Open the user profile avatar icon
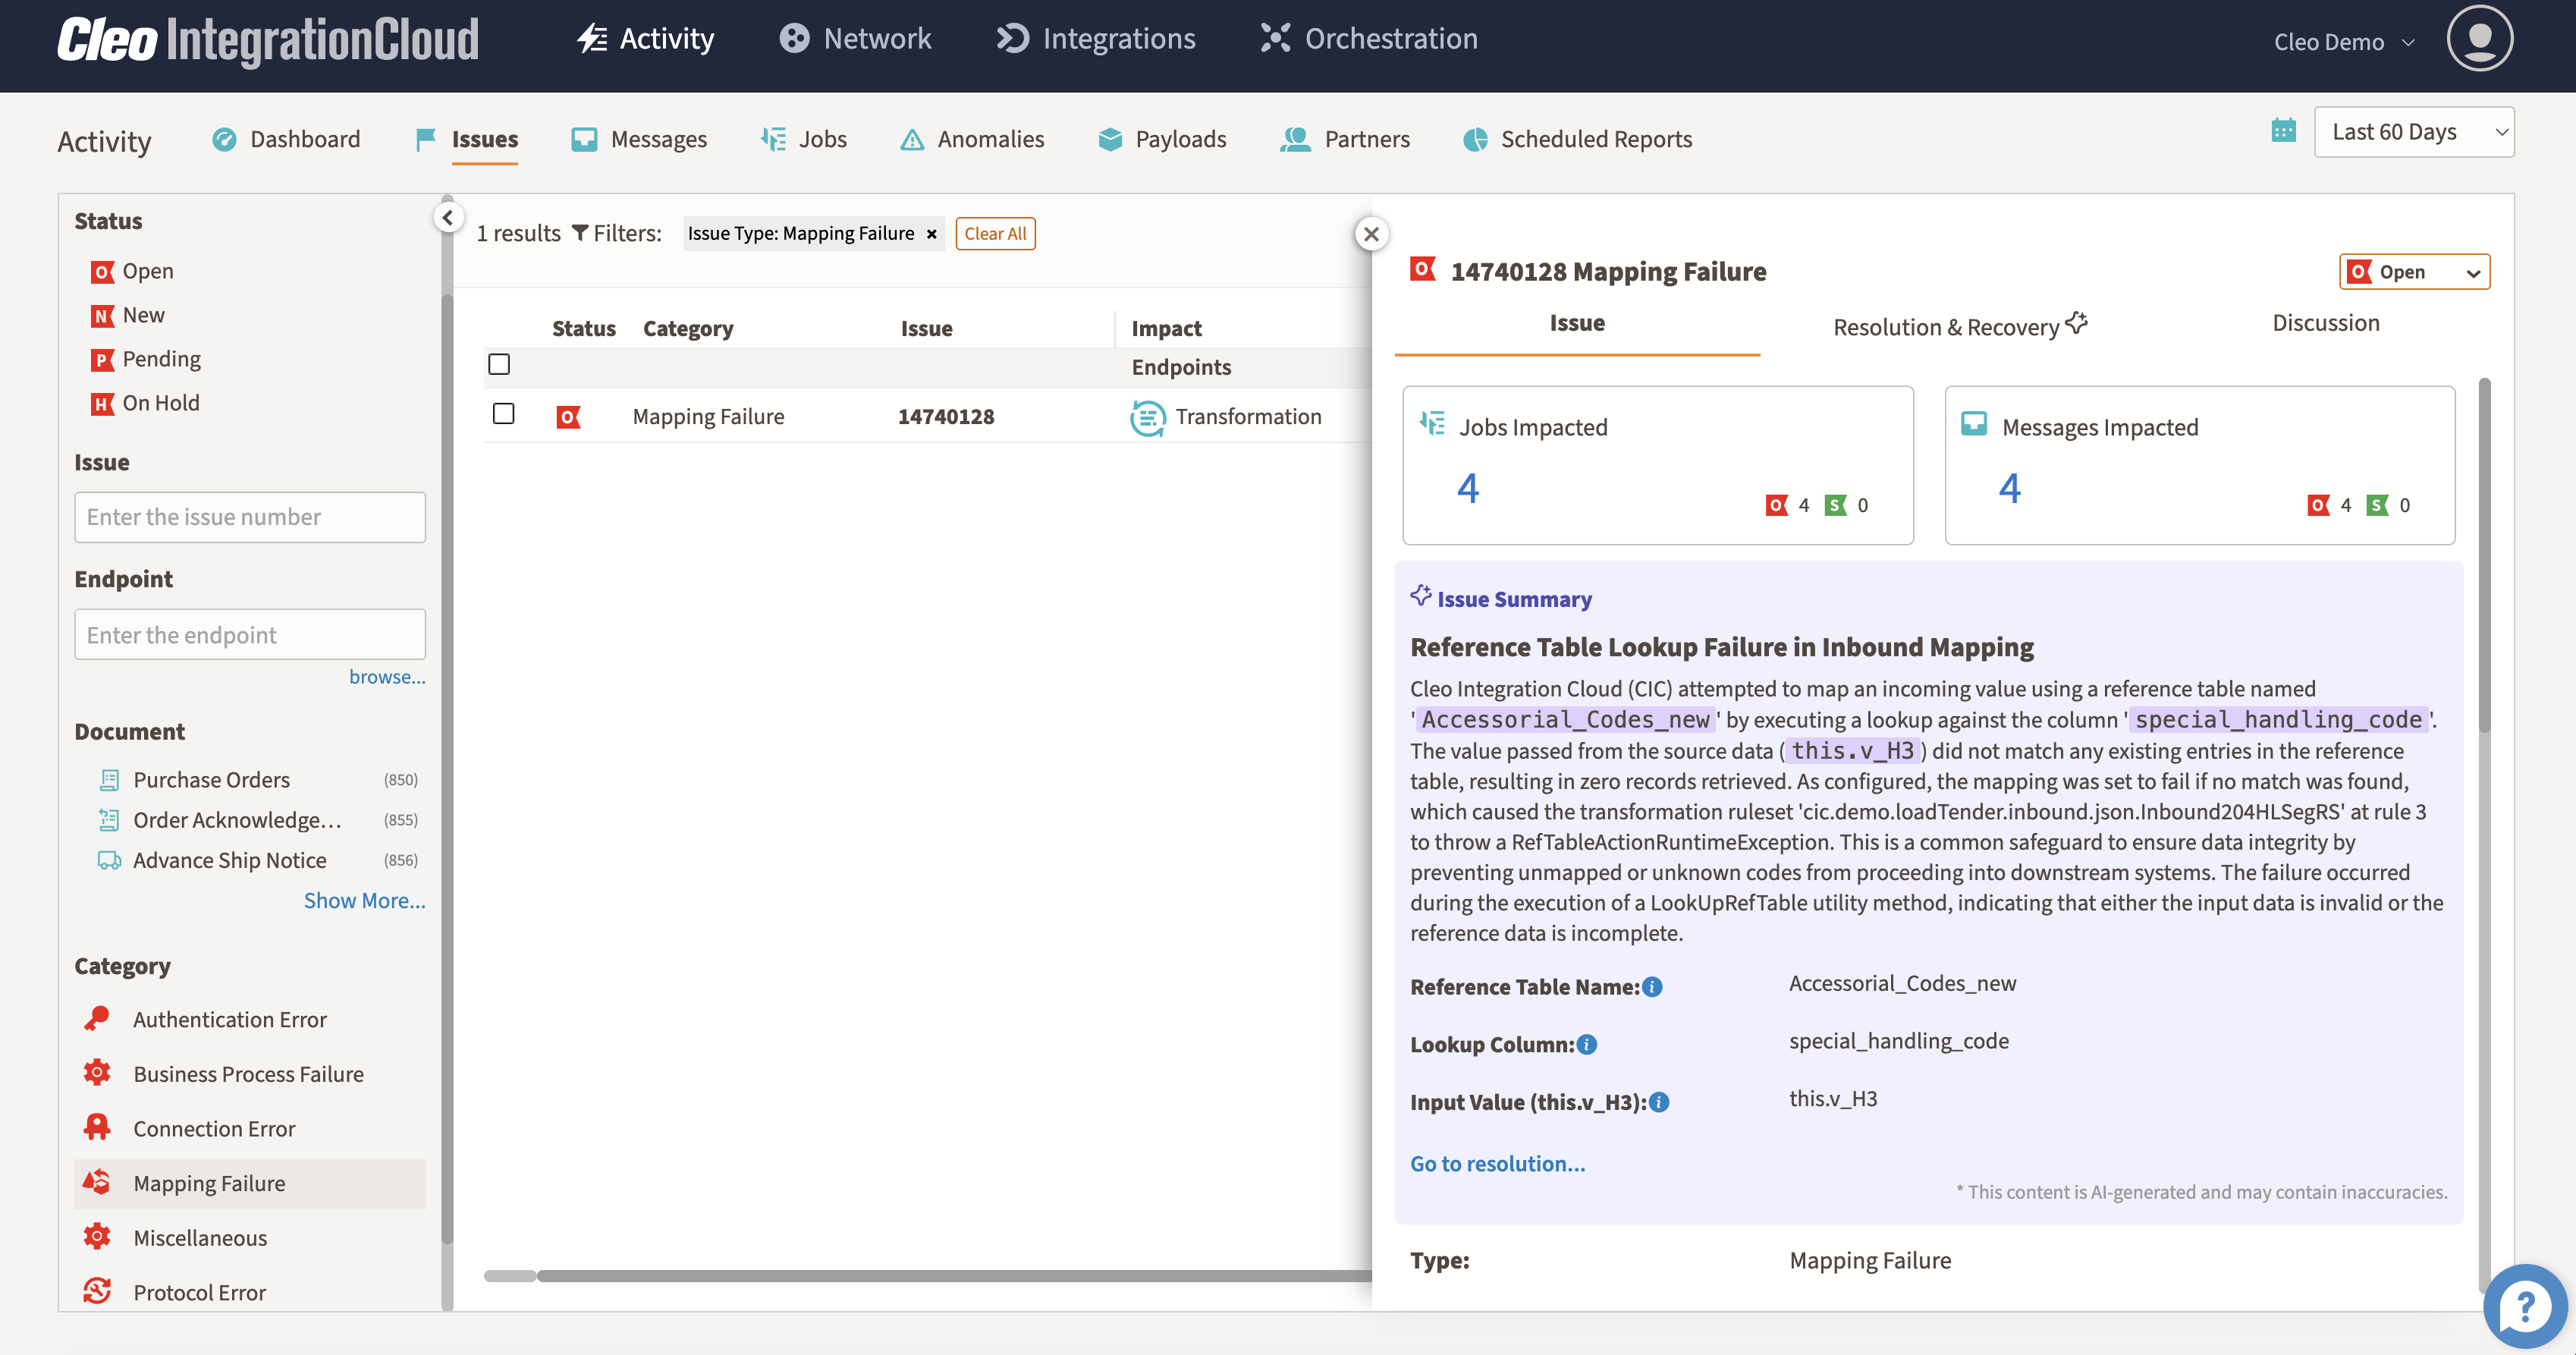 [x=2479, y=38]
